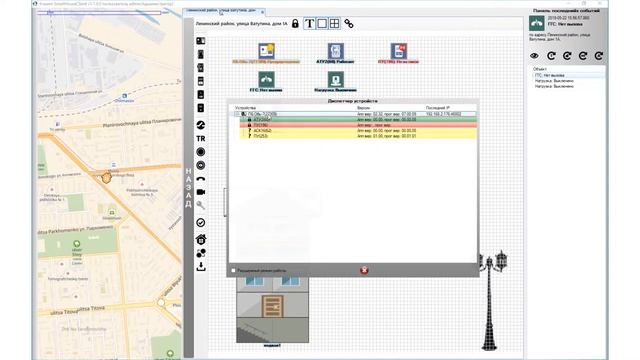Select the 'Нагрузка: Выключено' device icon on canvas
640x360 pixels.
click(335, 81)
